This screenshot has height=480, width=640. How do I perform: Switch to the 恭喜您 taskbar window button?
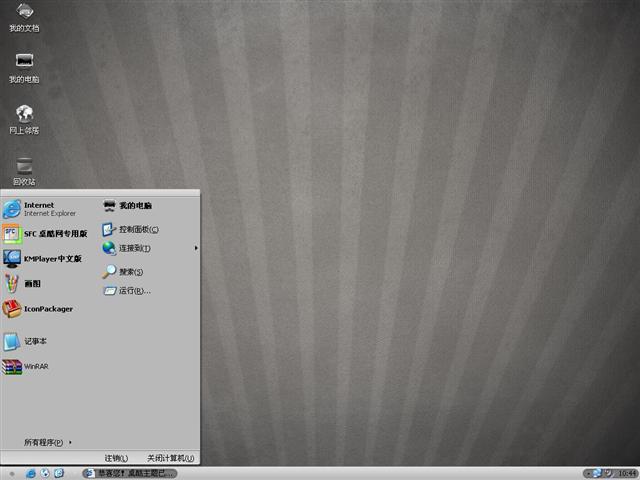130,473
